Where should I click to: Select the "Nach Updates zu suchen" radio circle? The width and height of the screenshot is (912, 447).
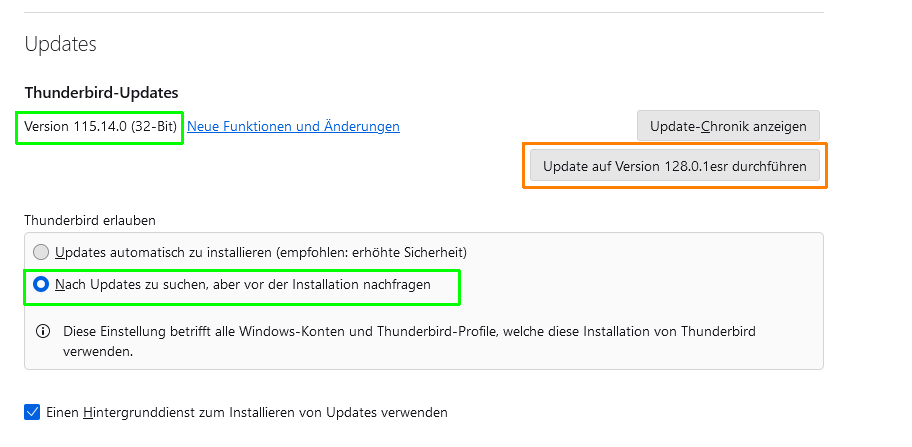[41, 285]
